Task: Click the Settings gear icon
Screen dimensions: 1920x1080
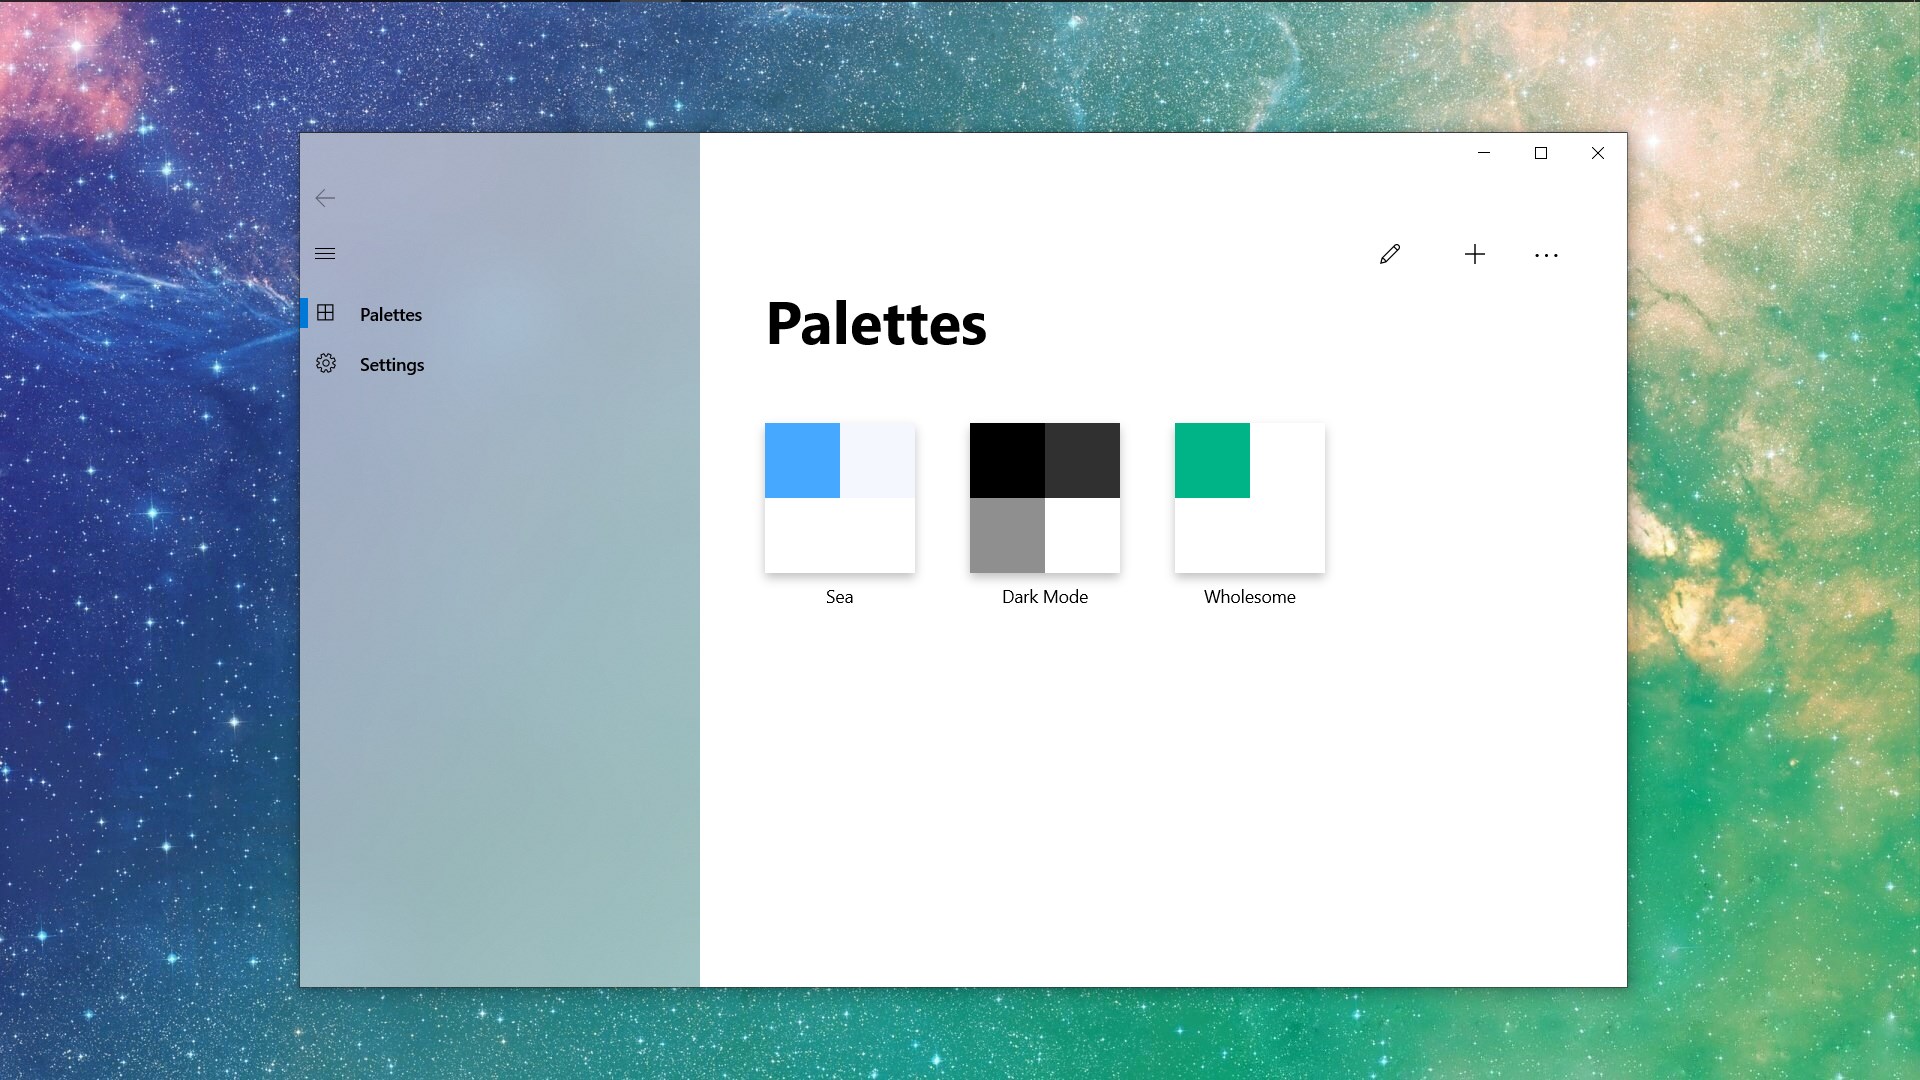Action: pos(326,364)
